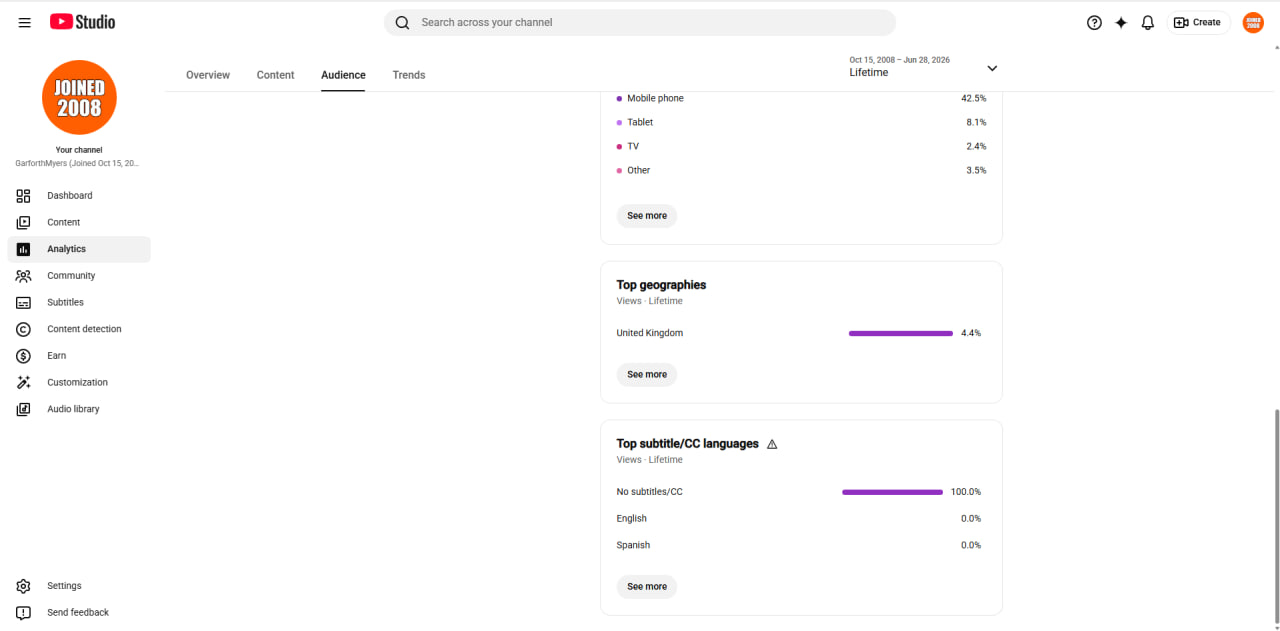See more under Top subtitle/CC languages
This screenshot has height=631, width=1280.
point(647,587)
